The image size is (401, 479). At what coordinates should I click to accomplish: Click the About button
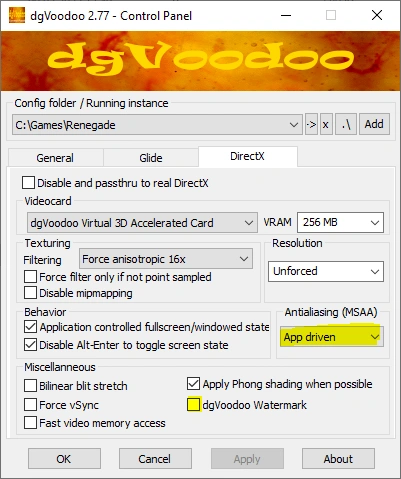338,459
